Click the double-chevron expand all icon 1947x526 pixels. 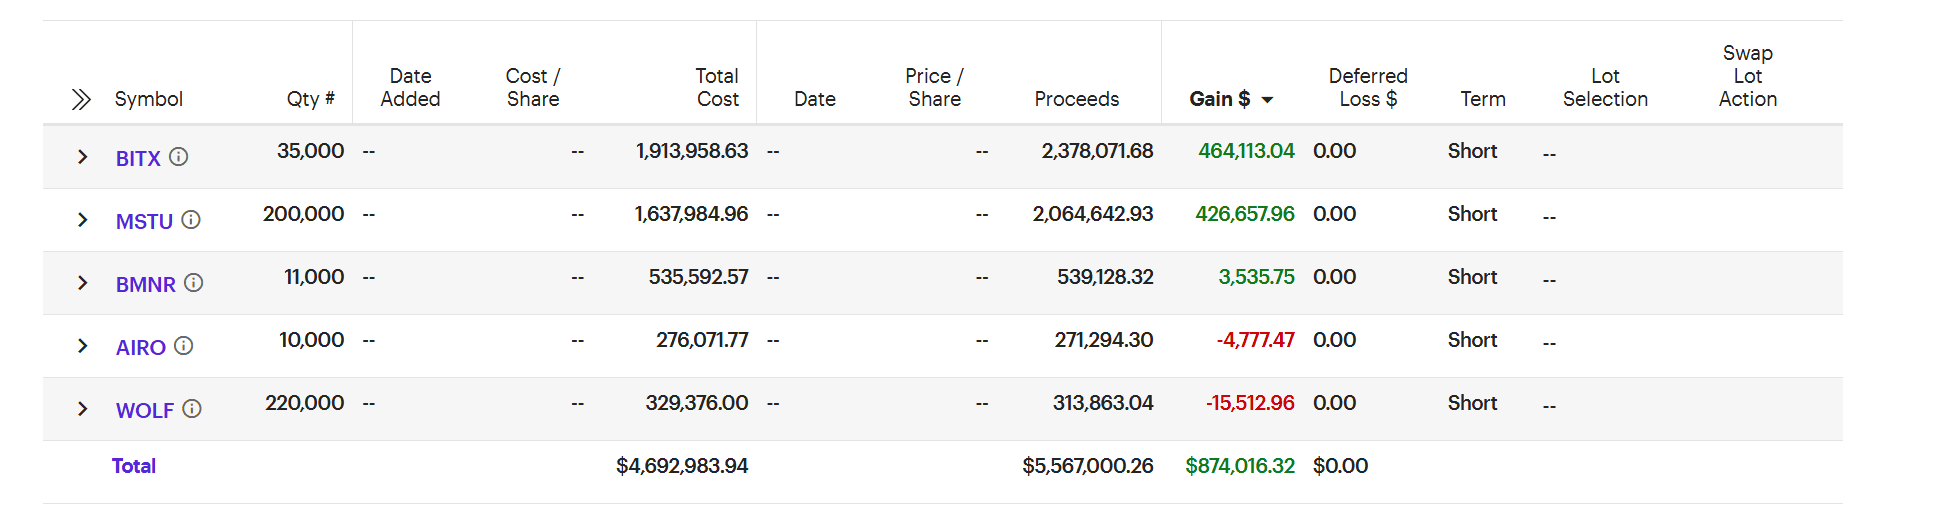tap(81, 99)
